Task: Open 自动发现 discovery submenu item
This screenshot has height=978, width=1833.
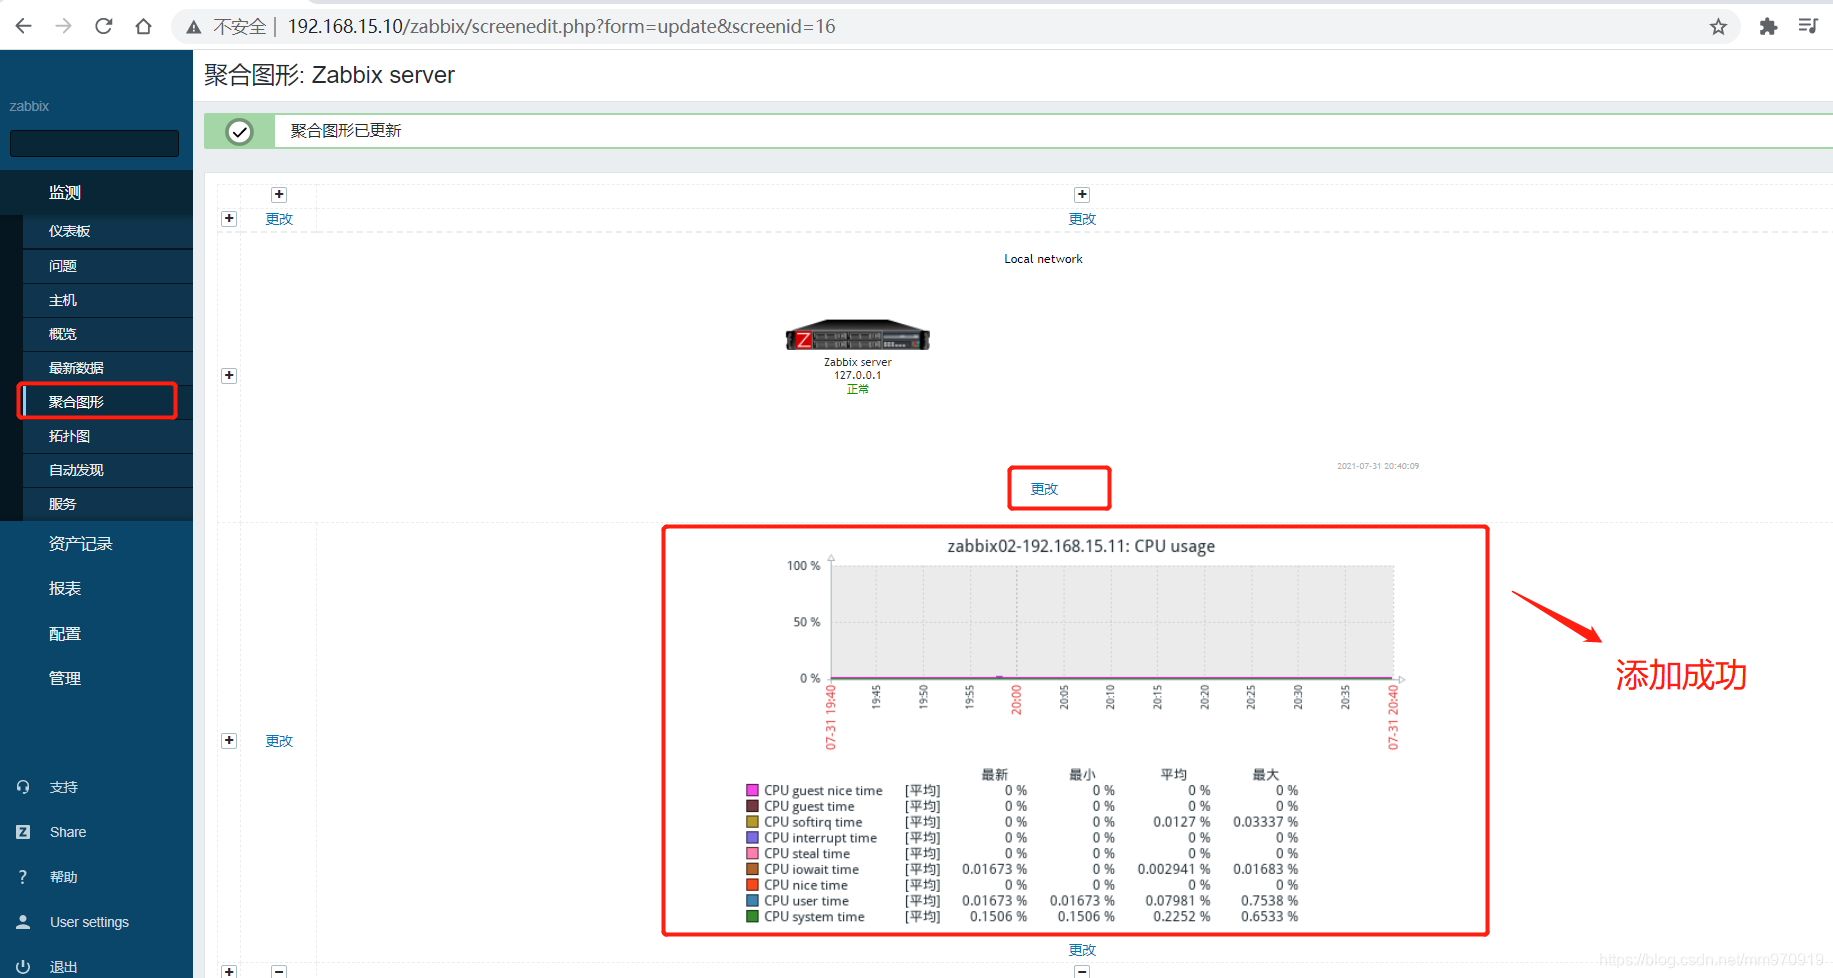Action: (x=76, y=470)
